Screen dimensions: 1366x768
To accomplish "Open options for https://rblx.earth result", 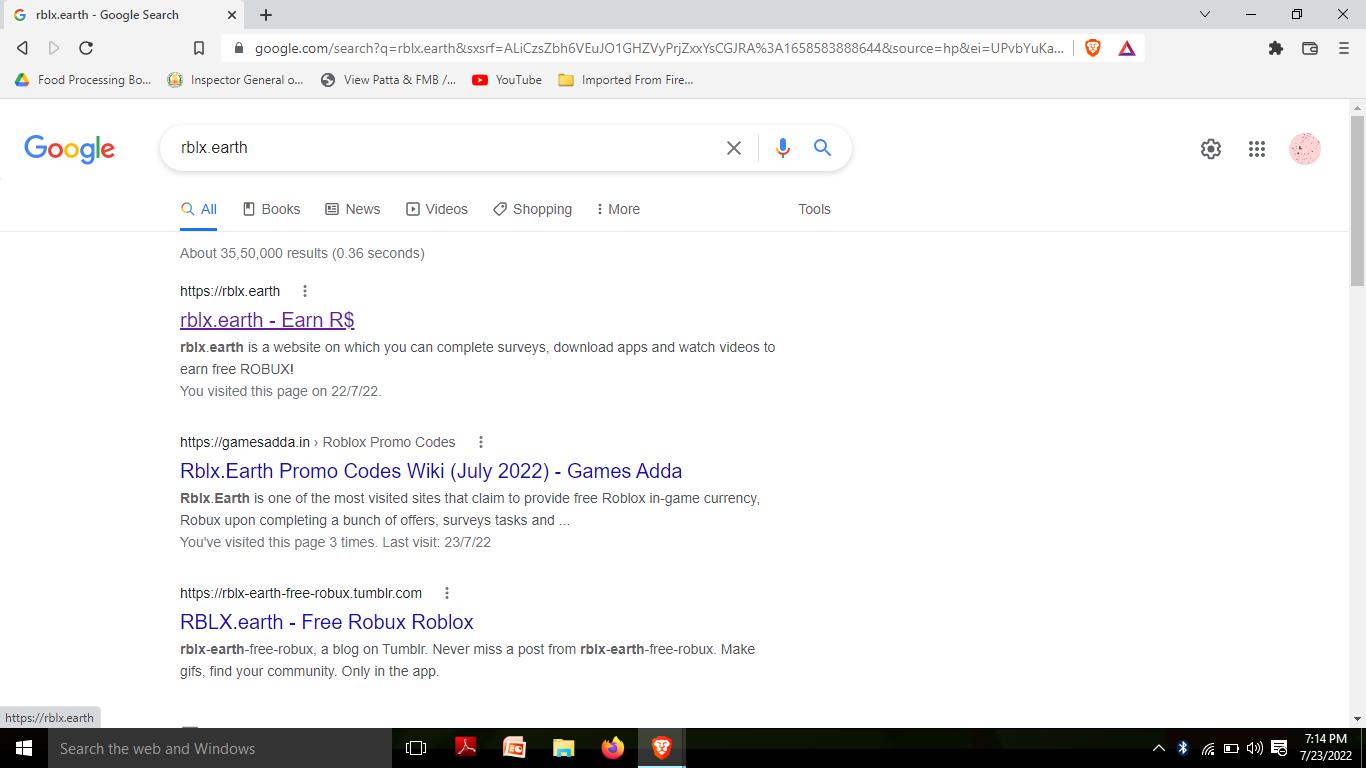I will (305, 291).
